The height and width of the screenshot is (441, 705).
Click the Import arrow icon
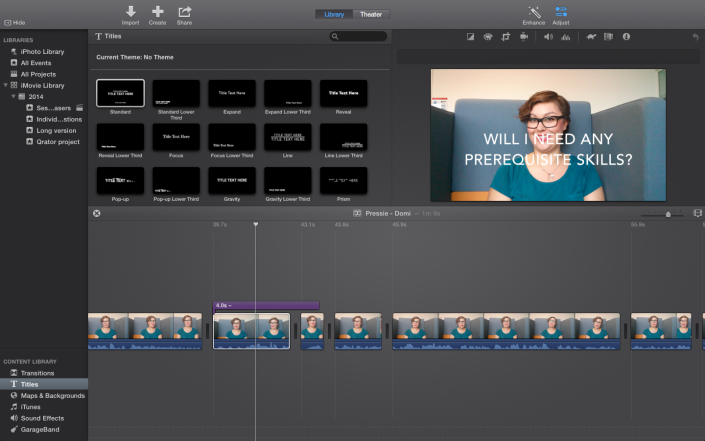point(130,12)
